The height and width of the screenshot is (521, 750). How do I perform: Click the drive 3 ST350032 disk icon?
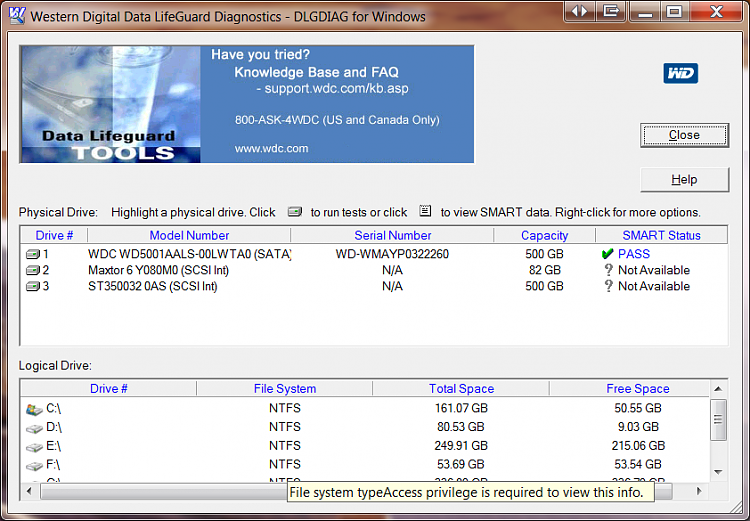click(33, 287)
